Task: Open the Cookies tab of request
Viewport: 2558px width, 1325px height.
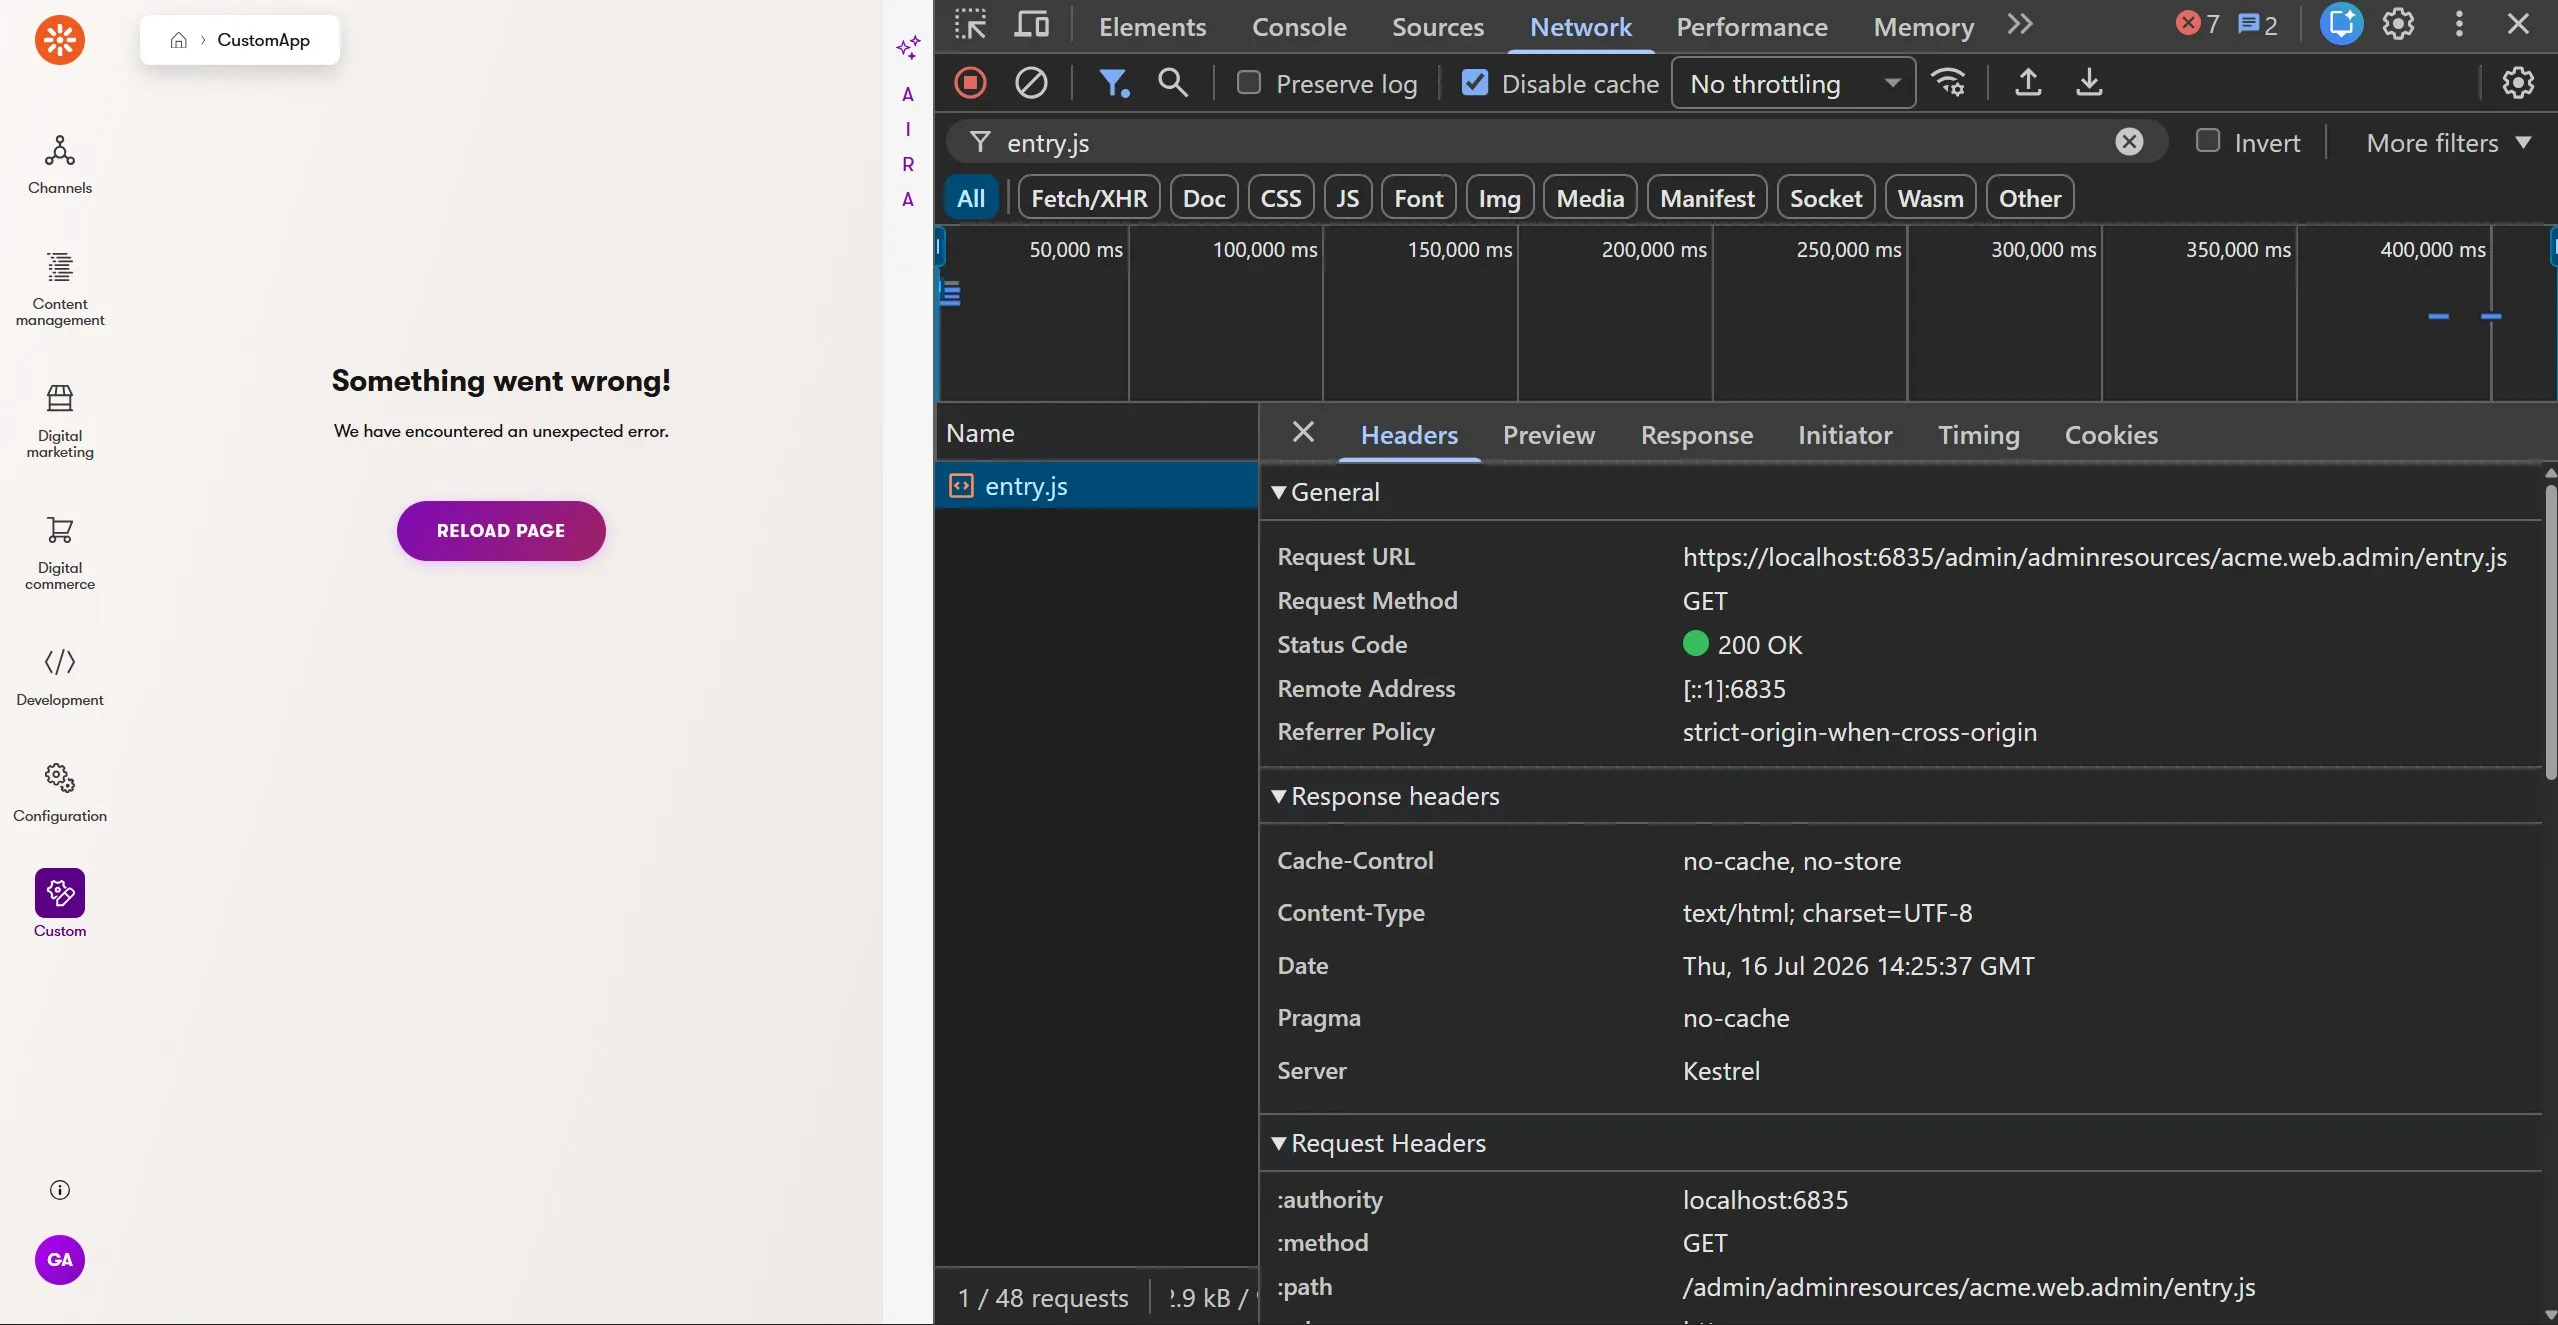Action: [2111, 435]
